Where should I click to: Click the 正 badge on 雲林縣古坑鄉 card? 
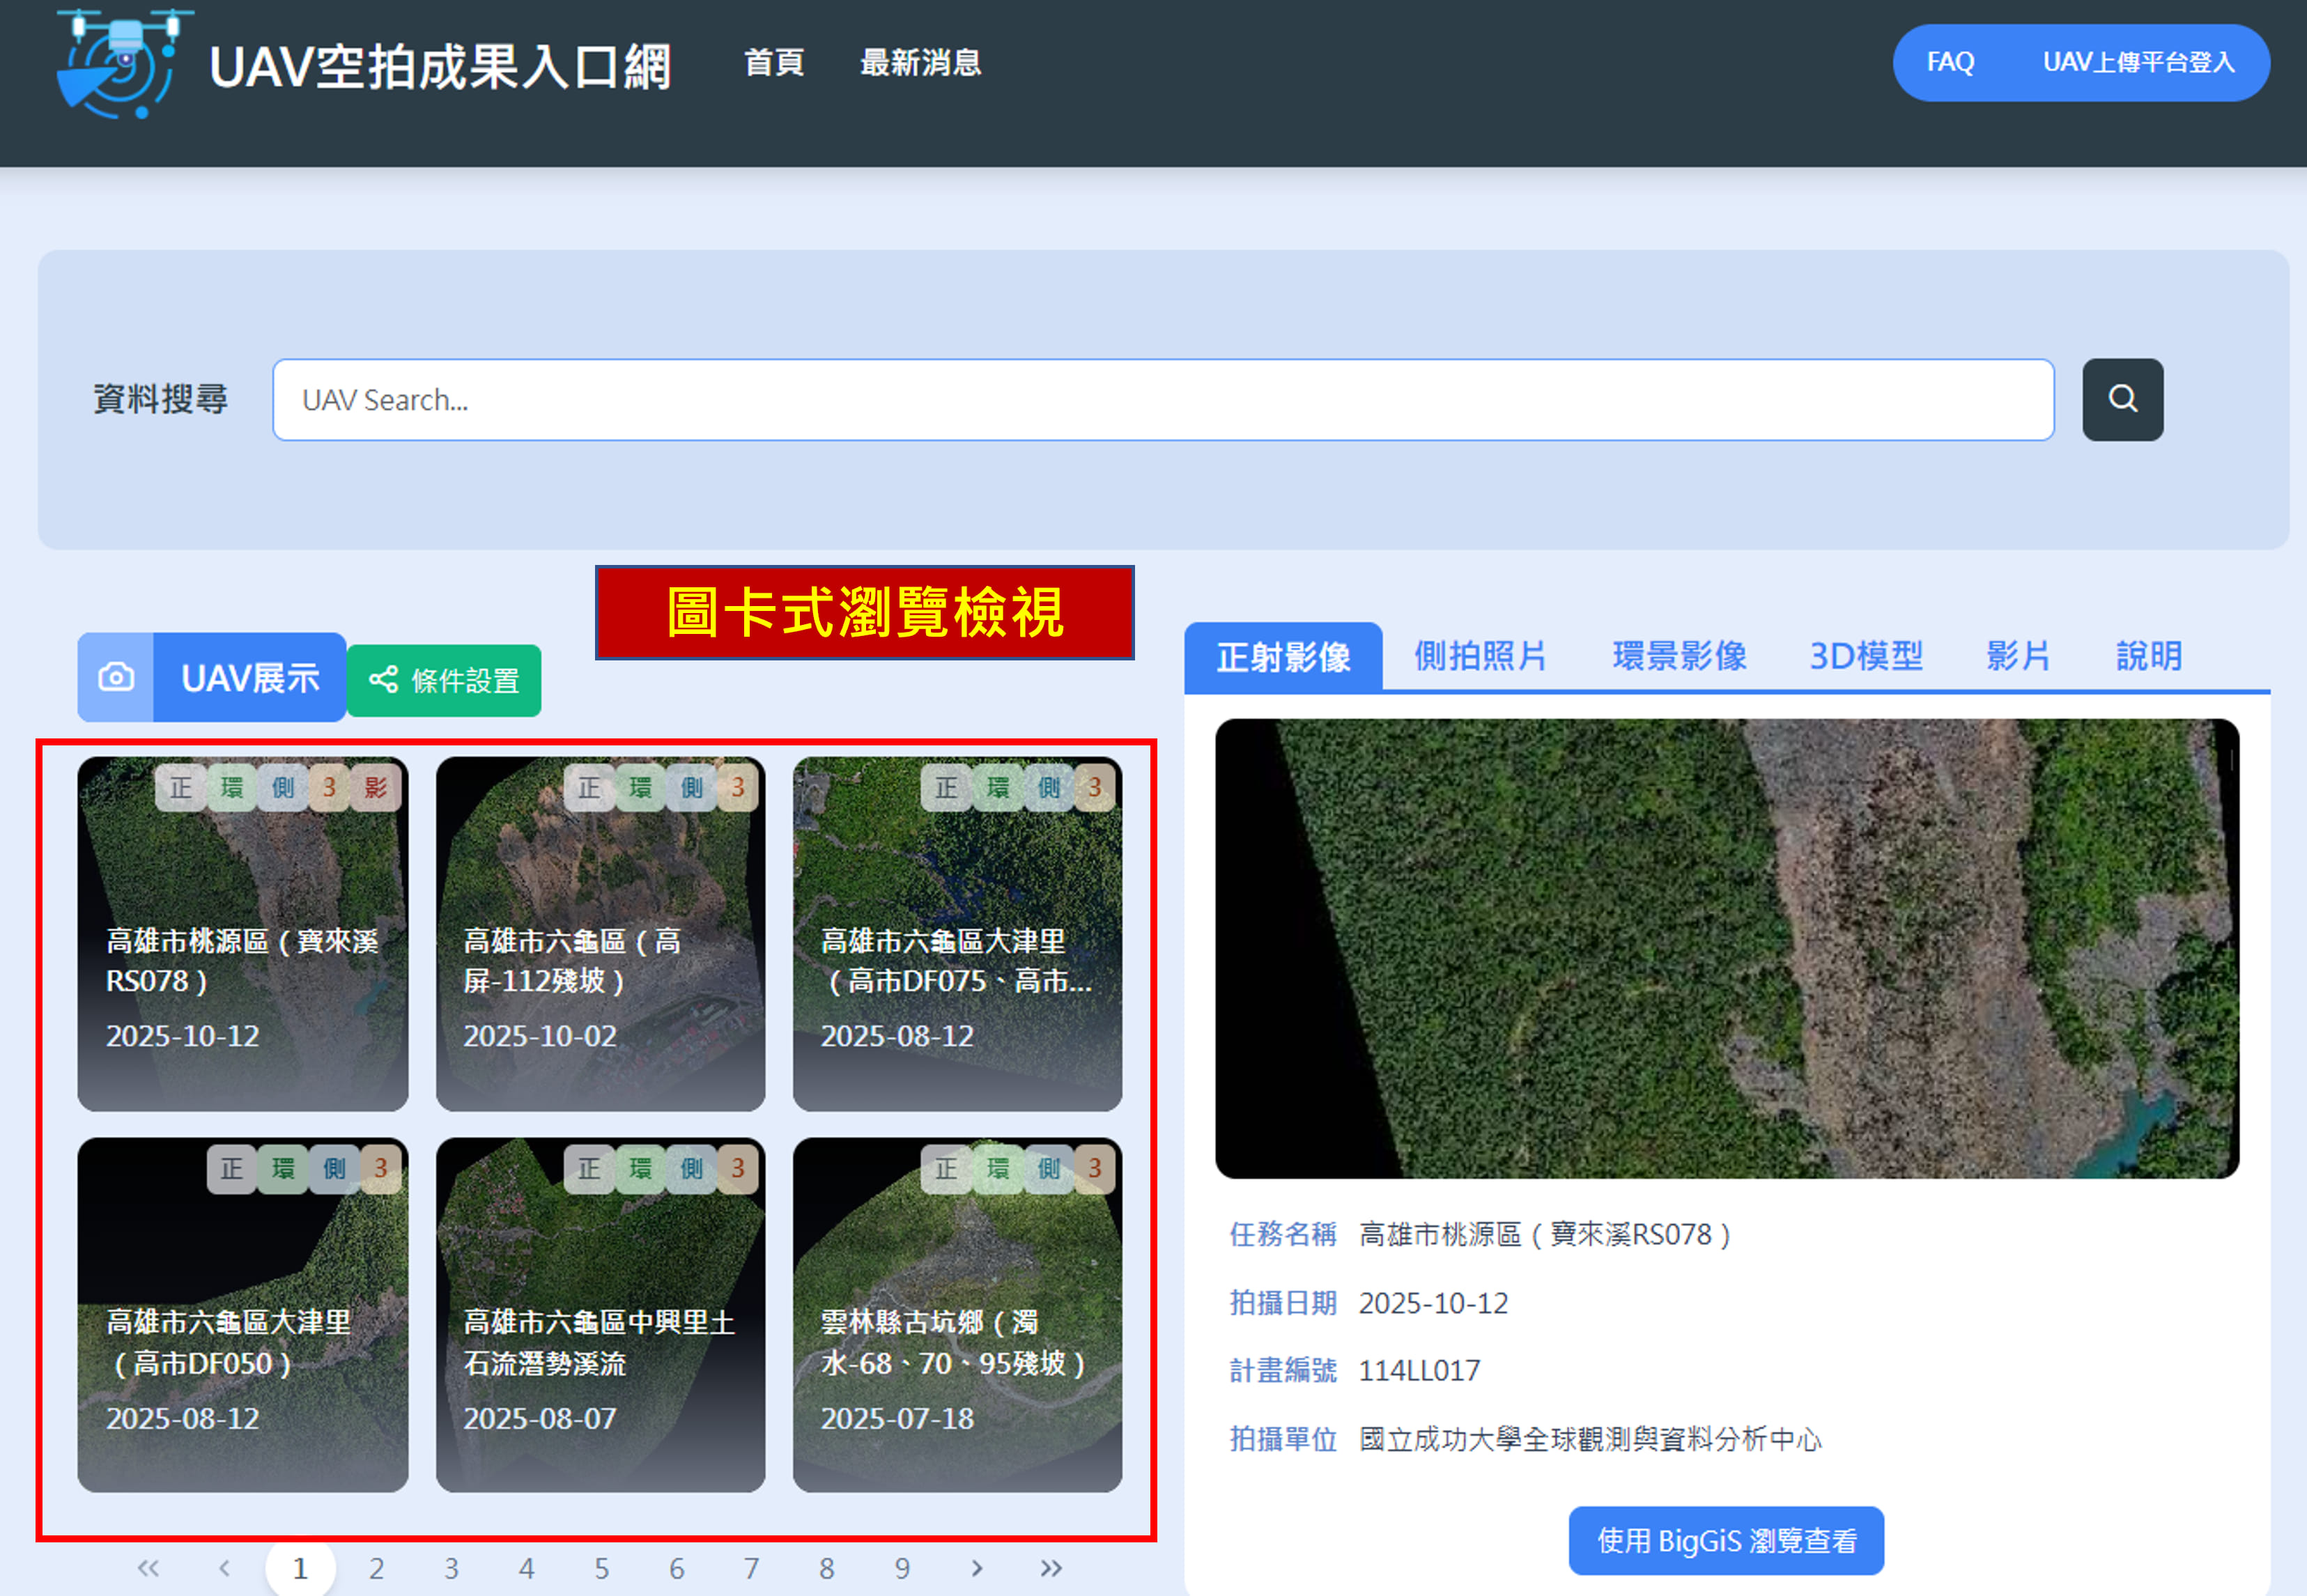click(x=946, y=1168)
